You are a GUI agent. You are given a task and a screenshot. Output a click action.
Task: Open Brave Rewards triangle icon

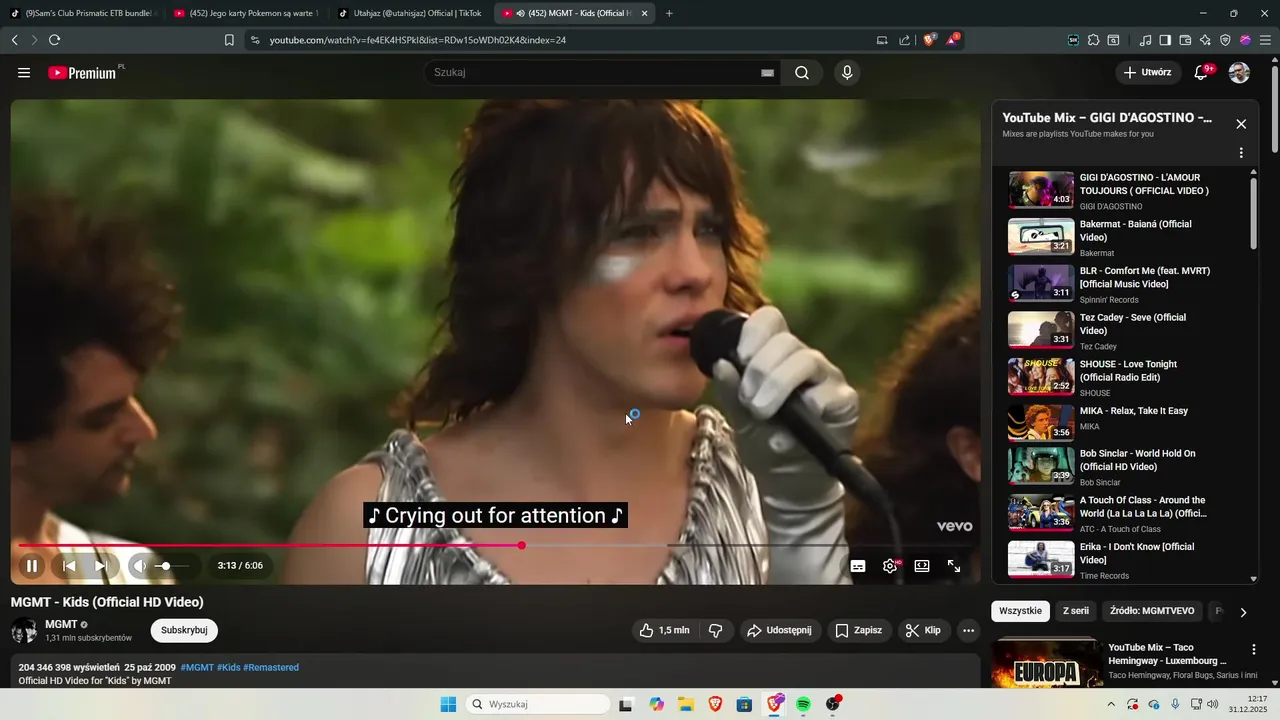click(953, 40)
